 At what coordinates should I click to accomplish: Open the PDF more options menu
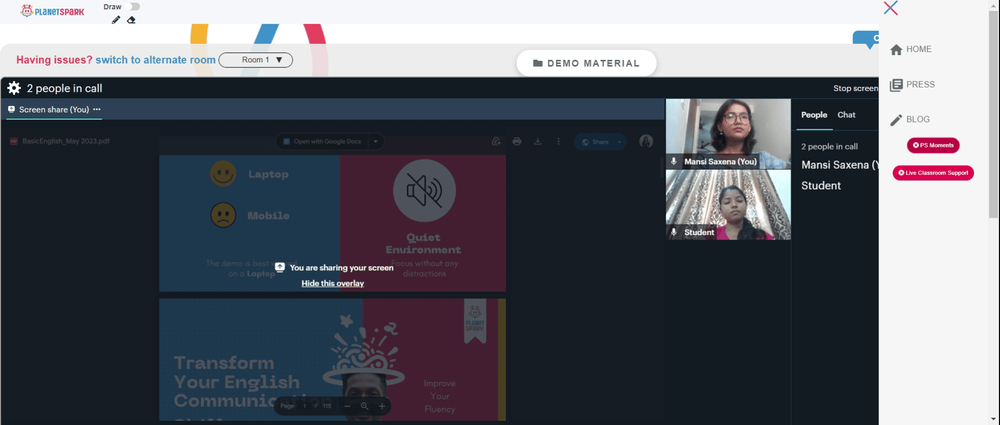click(x=559, y=142)
